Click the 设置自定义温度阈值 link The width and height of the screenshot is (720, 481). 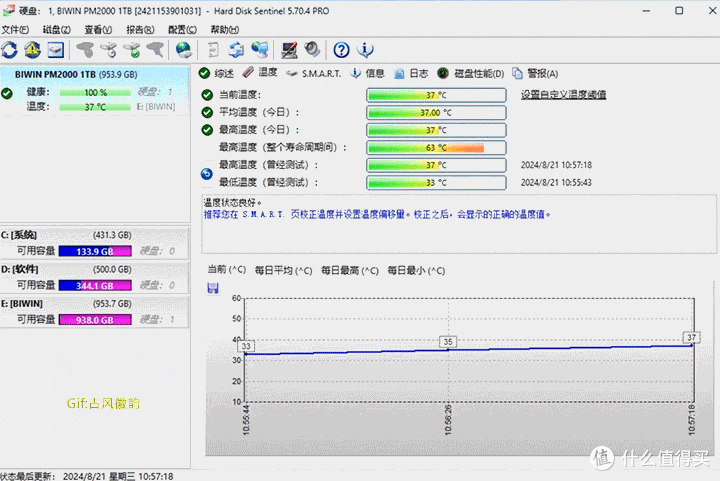(x=563, y=95)
